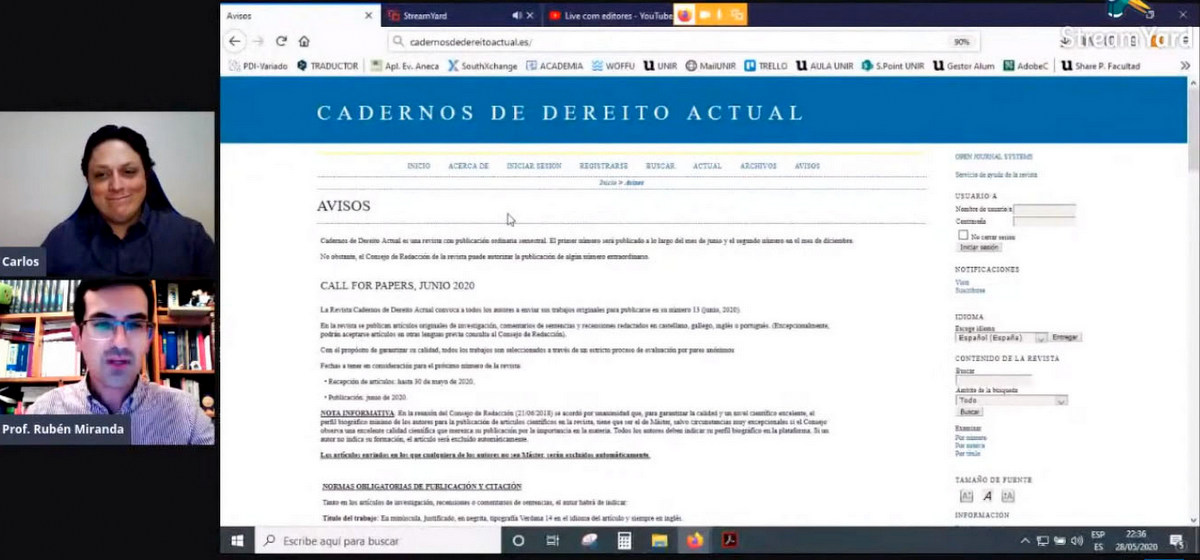This screenshot has width=1200, height=560.
Task: Open Adobe Acrobat in the taskbar
Action: [730, 541]
